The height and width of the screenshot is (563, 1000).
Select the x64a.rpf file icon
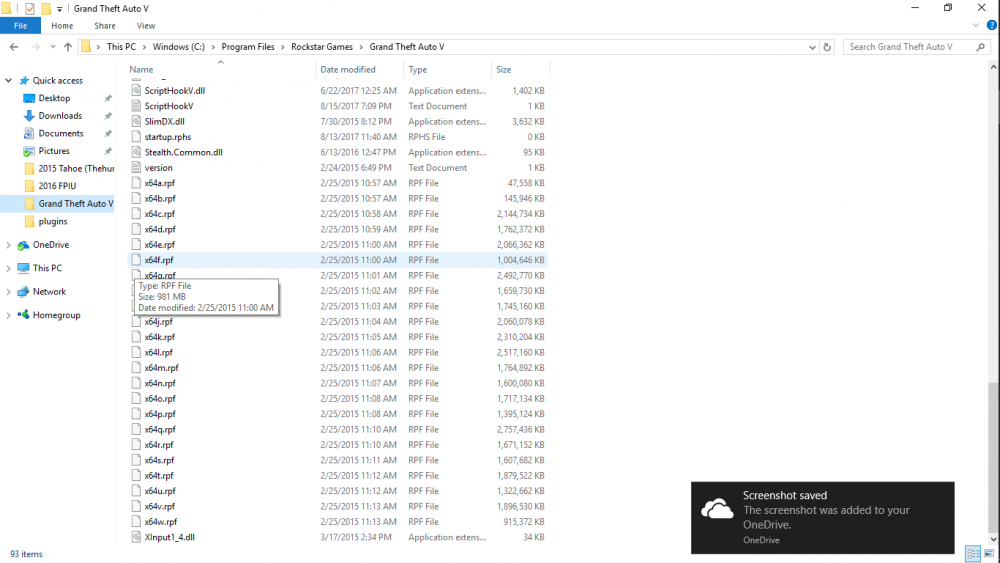tap(136, 183)
